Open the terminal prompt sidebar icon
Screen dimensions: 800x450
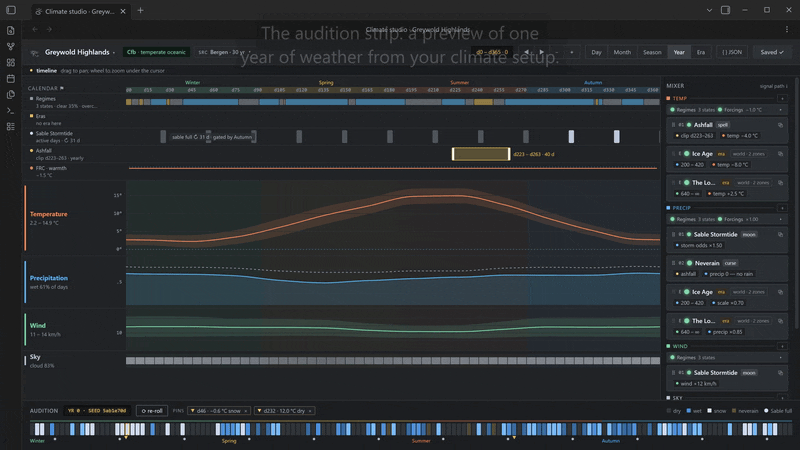(11, 110)
